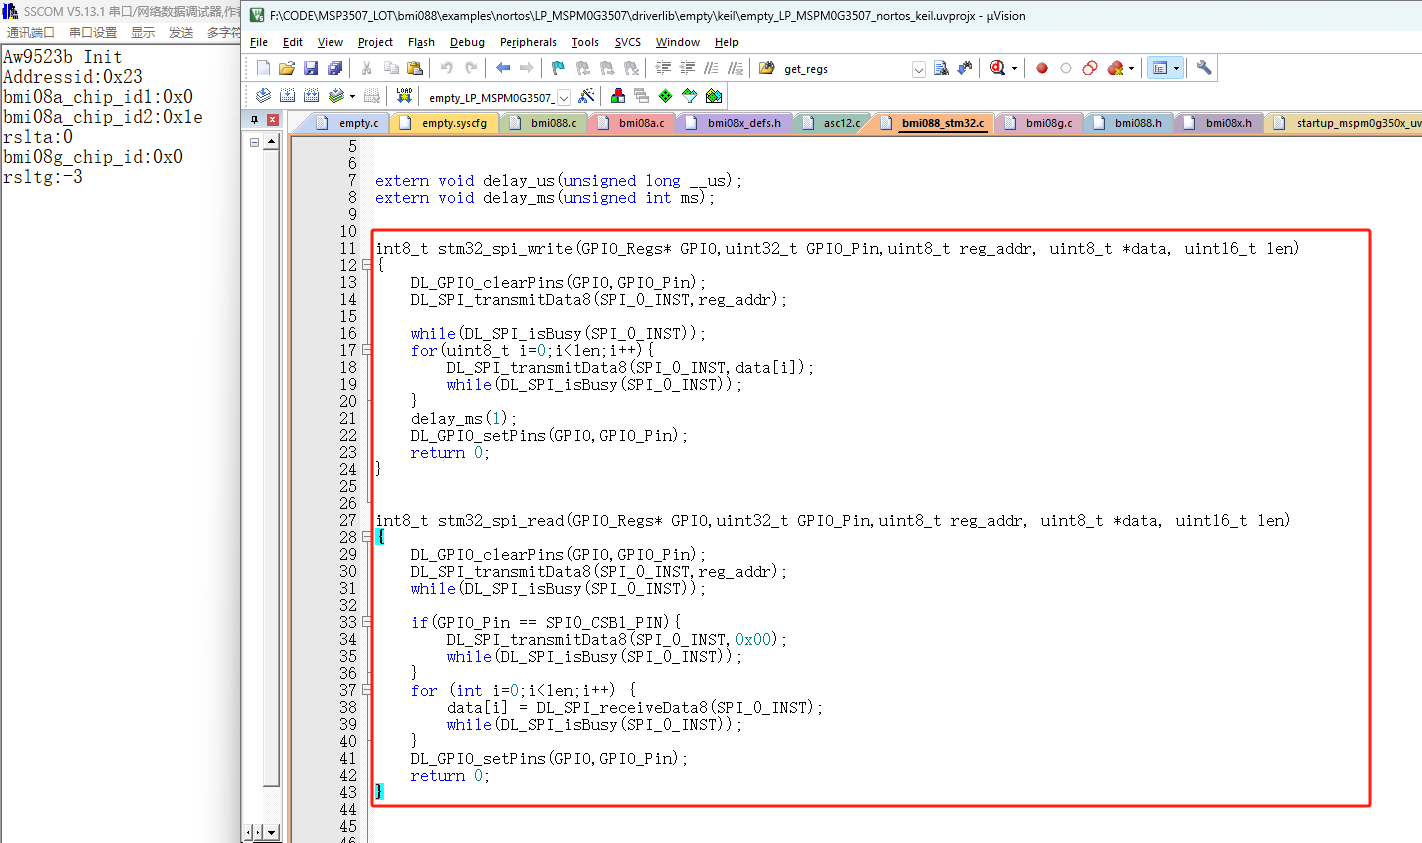Collapse the for-loop fold at line 37
The height and width of the screenshot is (843, 1422).
[367, 690]
